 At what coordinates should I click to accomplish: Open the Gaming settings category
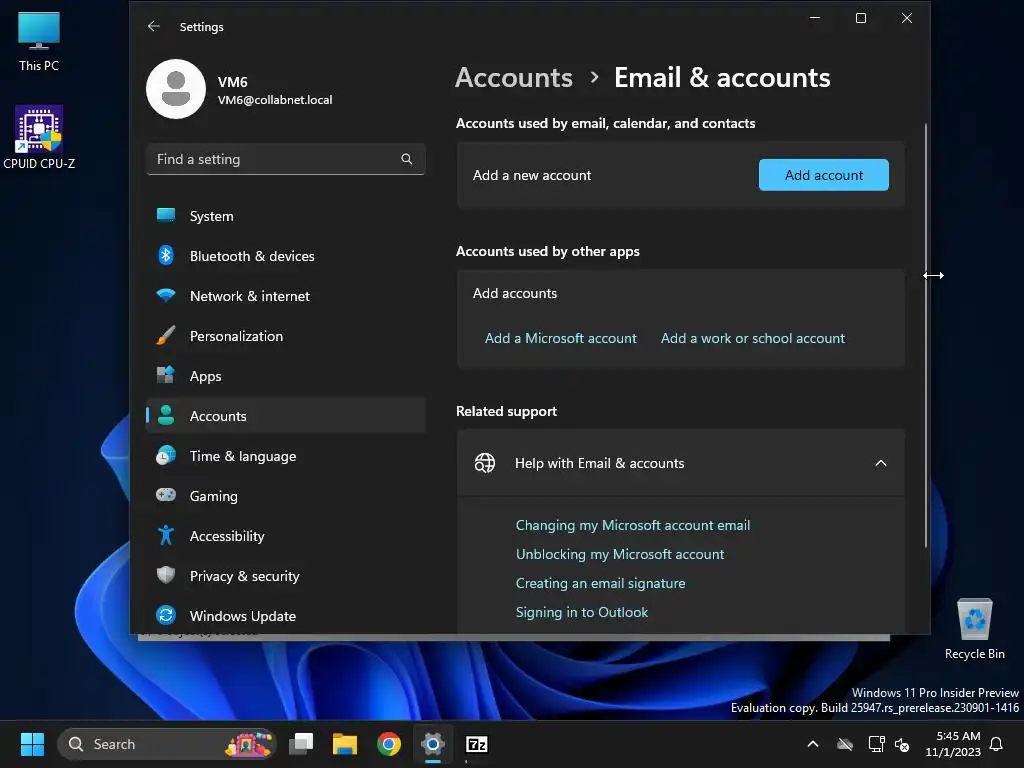coord(286,495)
